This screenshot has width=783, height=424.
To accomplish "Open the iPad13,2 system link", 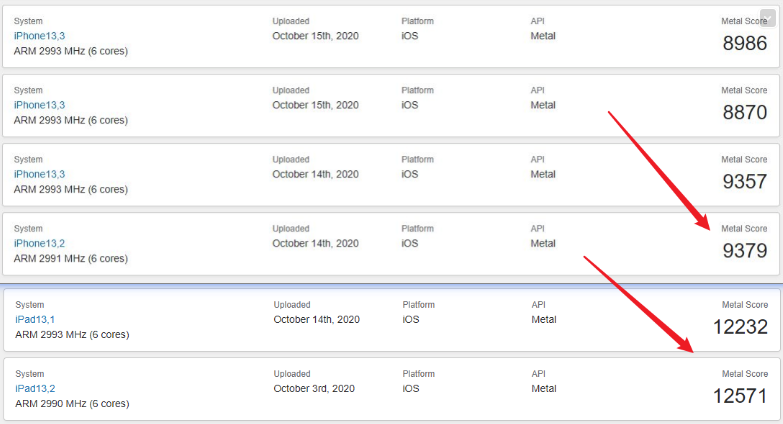I will (x=35, y=389).
